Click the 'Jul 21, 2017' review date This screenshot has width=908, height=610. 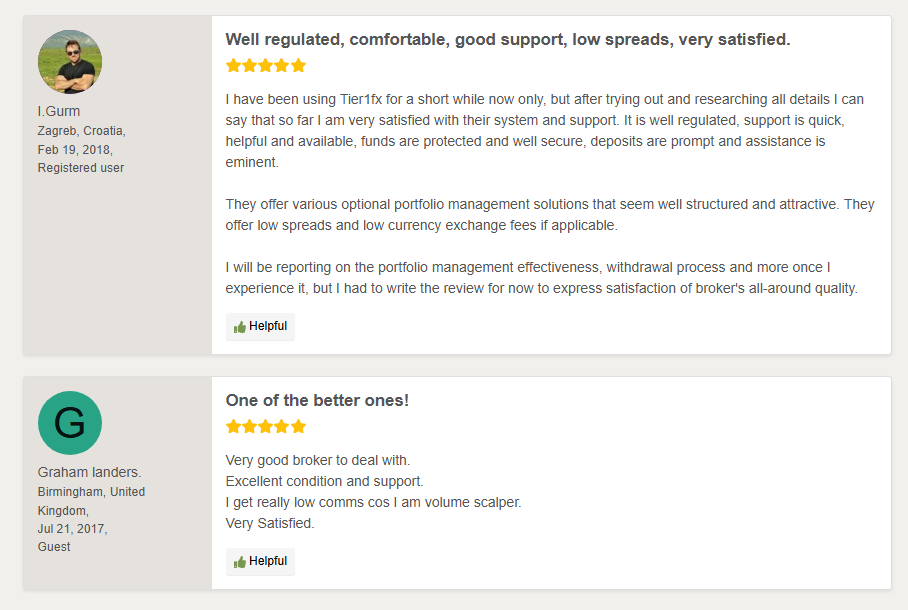(72, 529)
